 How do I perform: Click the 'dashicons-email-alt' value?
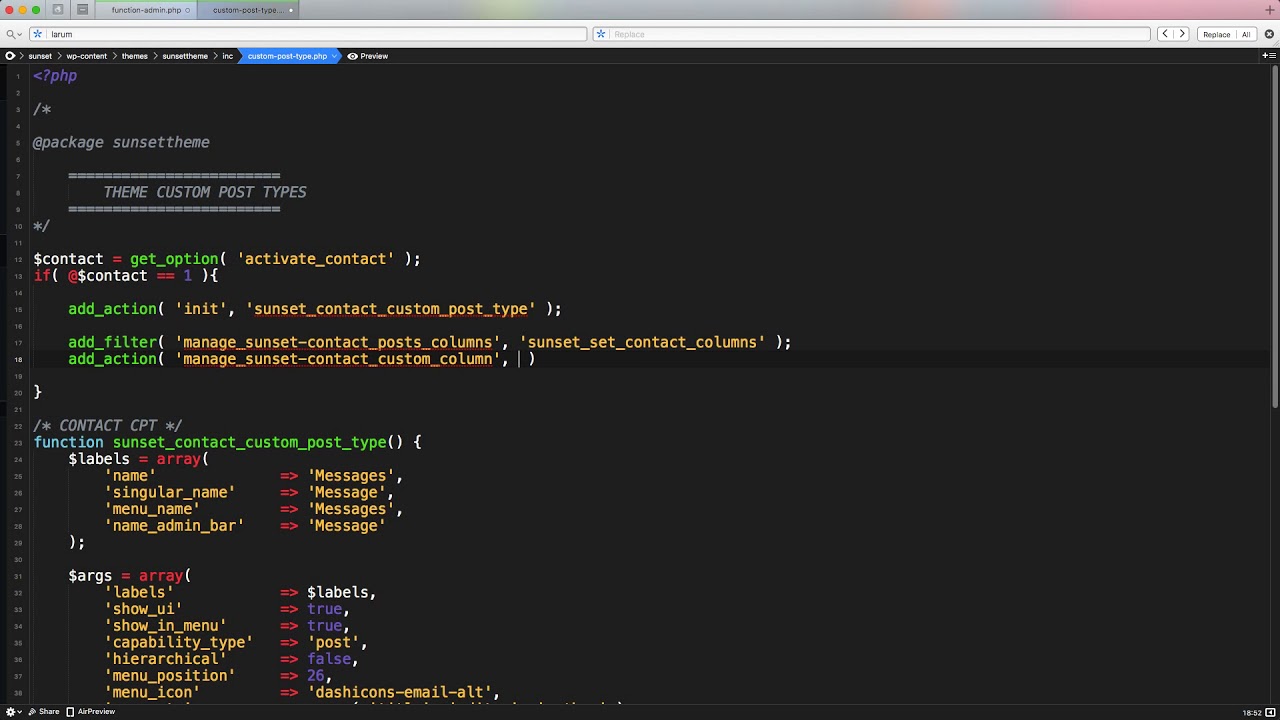click(399, 692)
